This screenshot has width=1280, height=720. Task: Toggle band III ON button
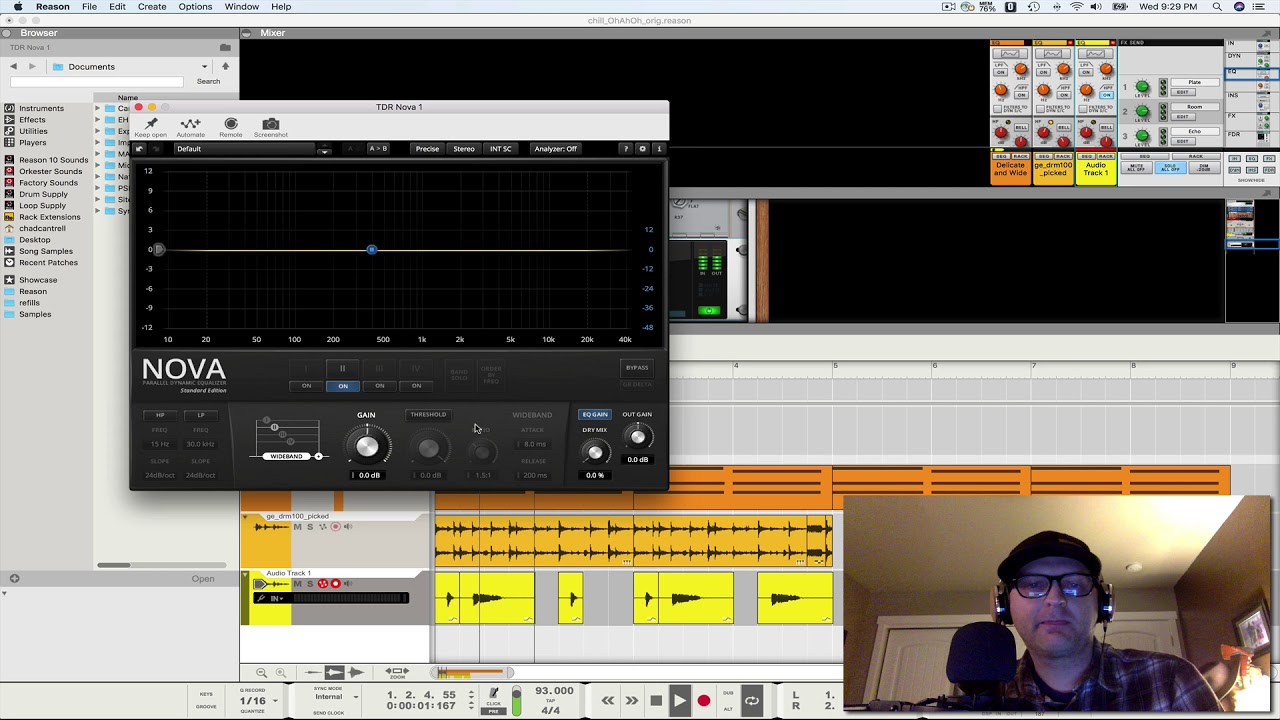pyautogui.click(x=379, y=386)
